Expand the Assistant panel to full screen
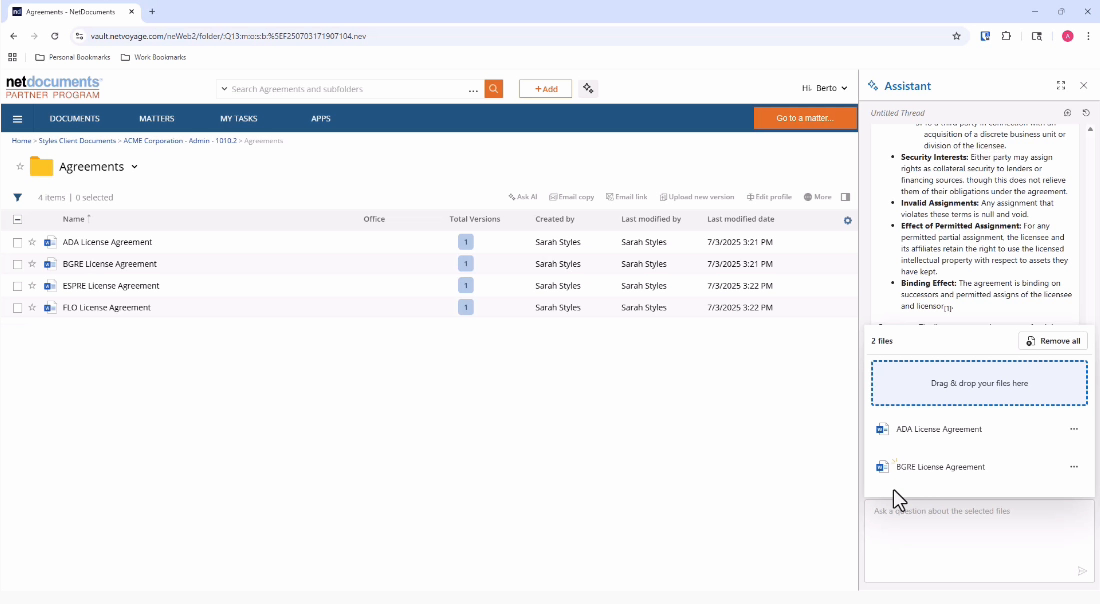 point(1061,86)
